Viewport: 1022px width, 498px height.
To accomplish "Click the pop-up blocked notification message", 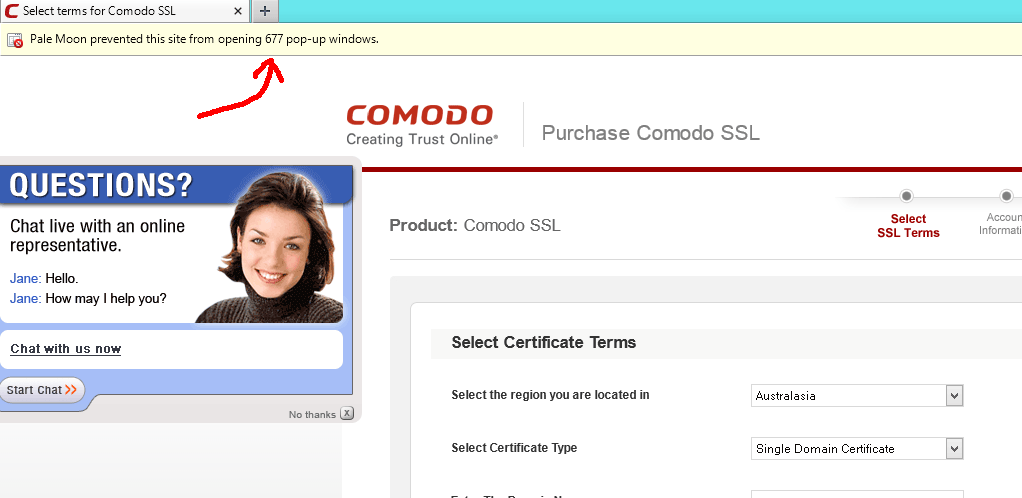I will (x=204, y=39).
